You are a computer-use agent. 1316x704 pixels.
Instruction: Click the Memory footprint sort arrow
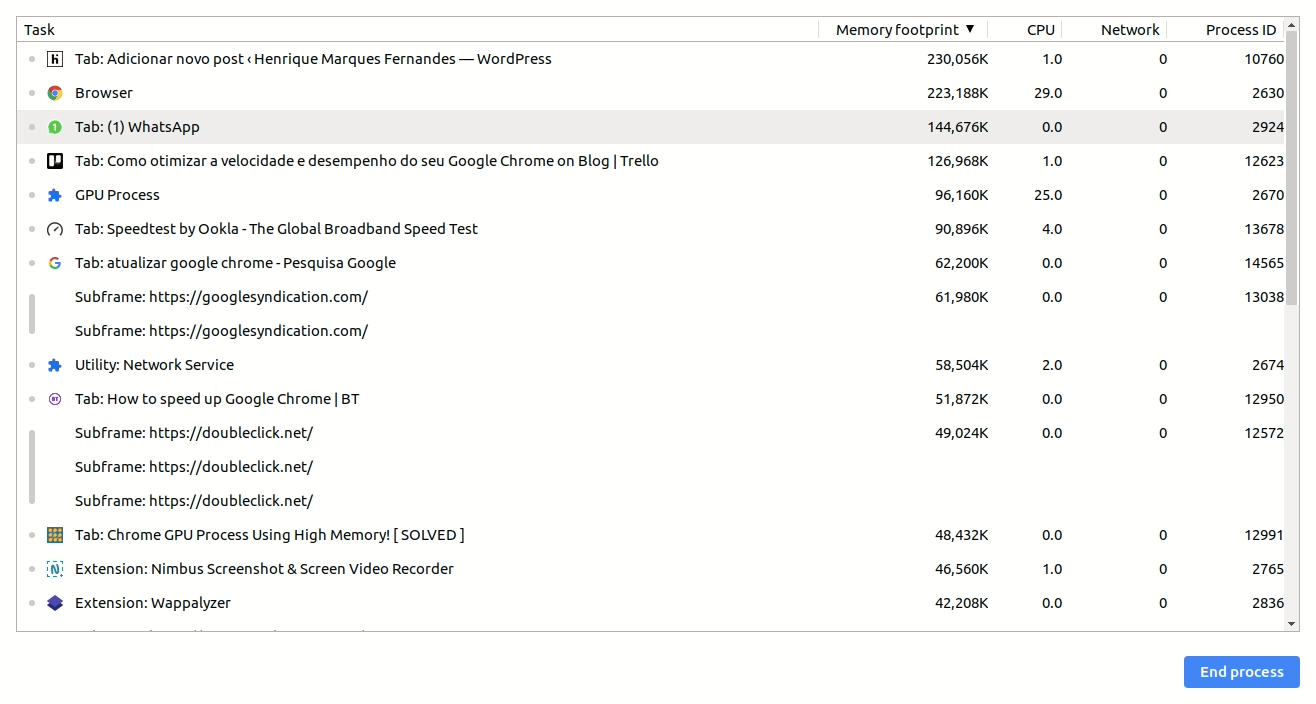(x=970, y=29)
